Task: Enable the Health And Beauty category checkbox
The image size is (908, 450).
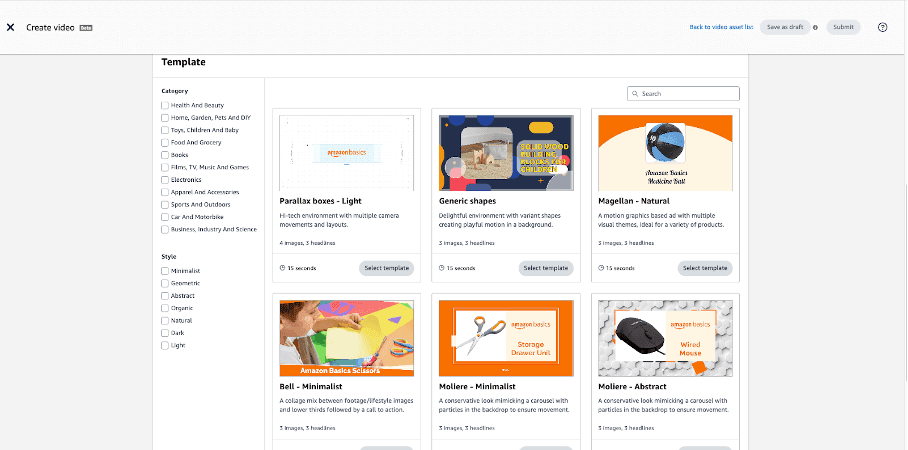Action: coord(165,105)
